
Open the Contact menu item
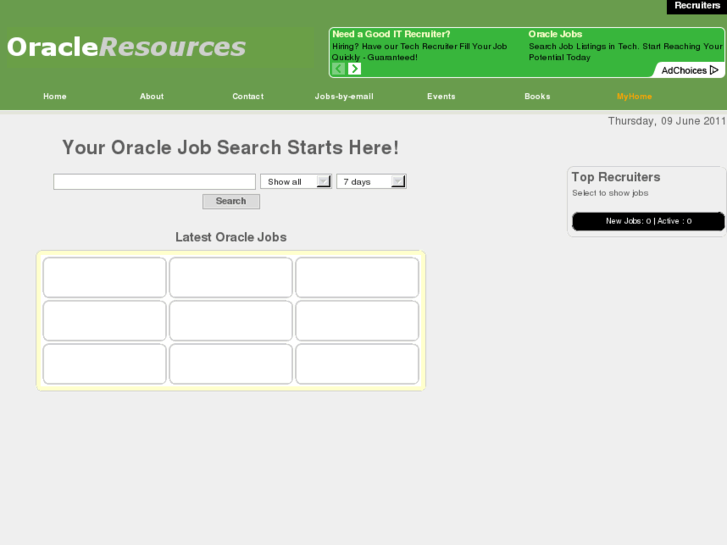click(x=248, y=96)
